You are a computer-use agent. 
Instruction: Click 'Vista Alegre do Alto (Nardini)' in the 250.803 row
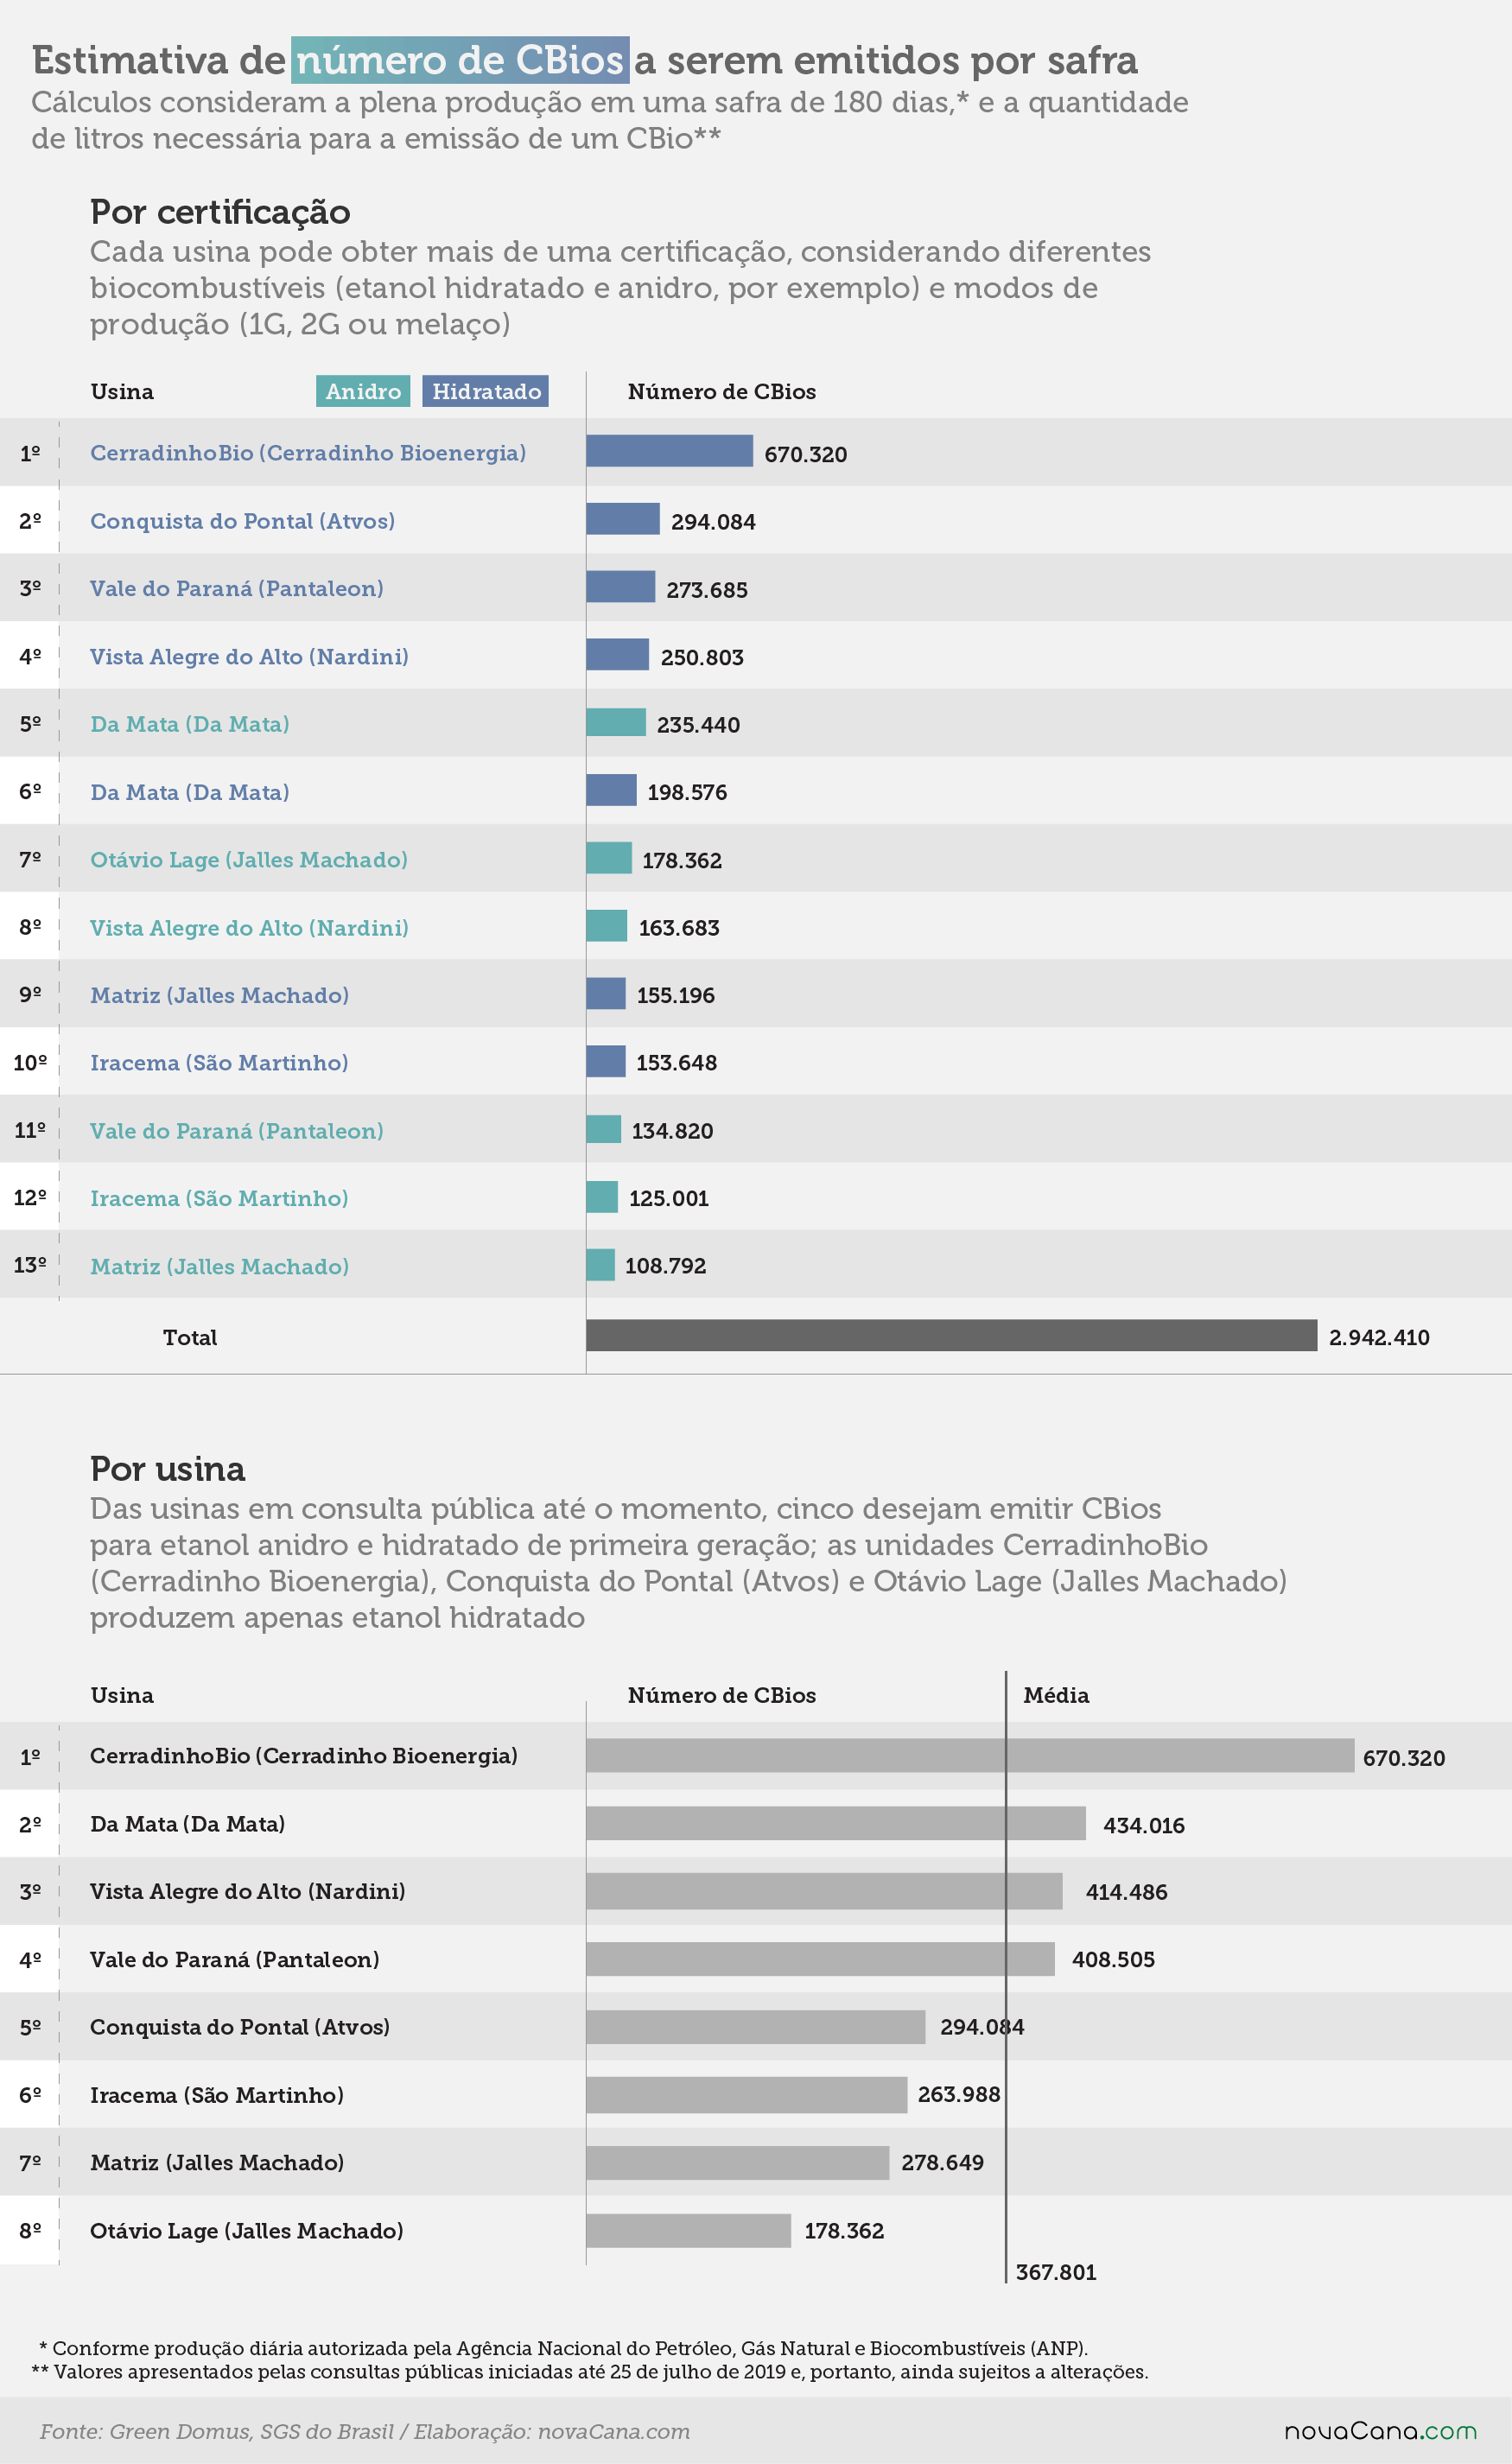249,656
